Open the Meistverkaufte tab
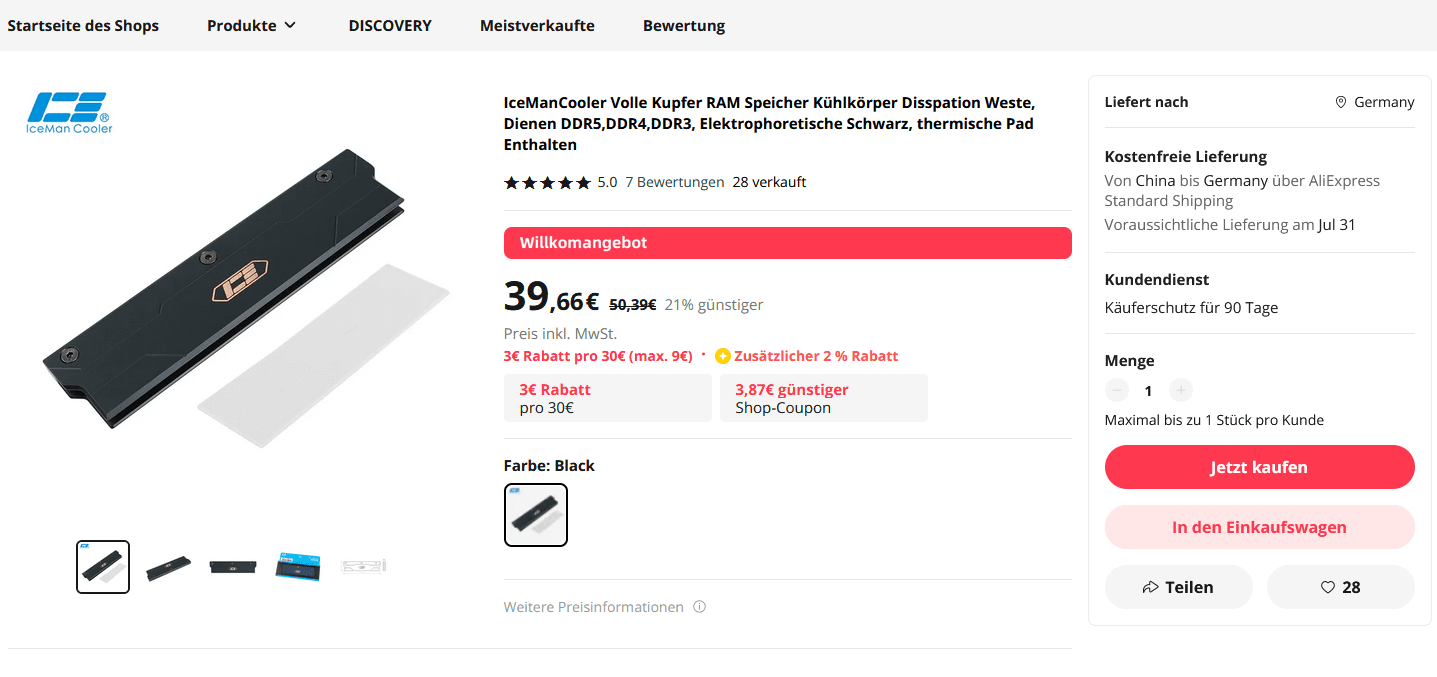Screen dimensions: 1437x677 pos(537,26)
